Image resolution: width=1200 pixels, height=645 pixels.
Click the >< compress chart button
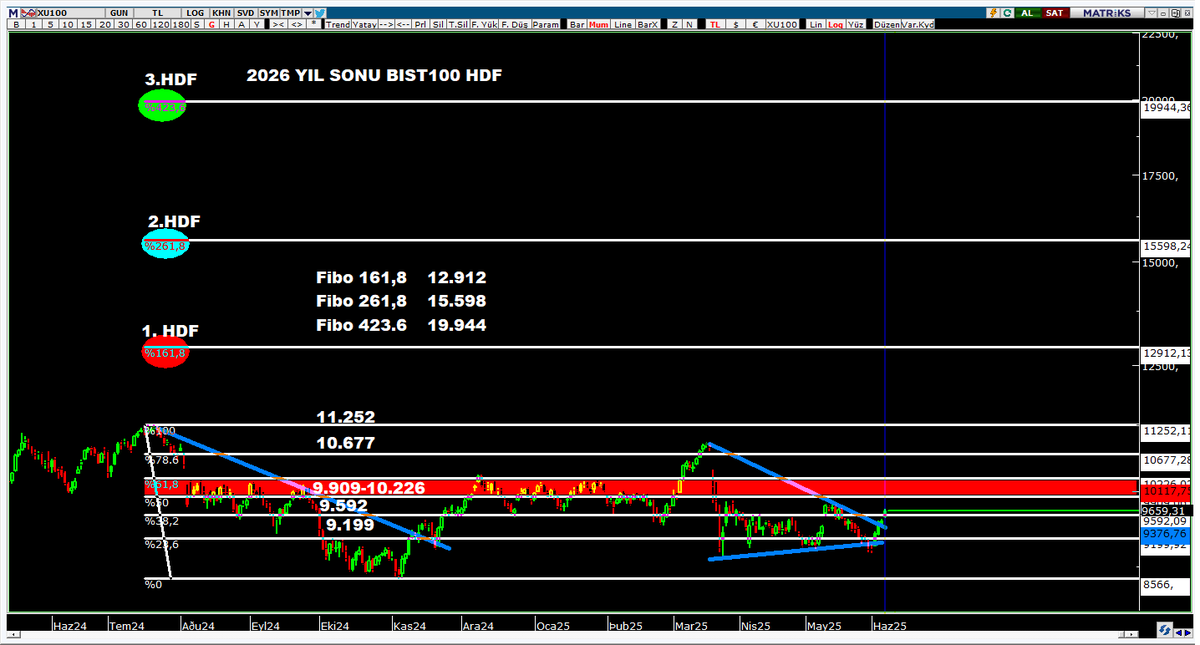pyautogui.click(x=278, y=24)
